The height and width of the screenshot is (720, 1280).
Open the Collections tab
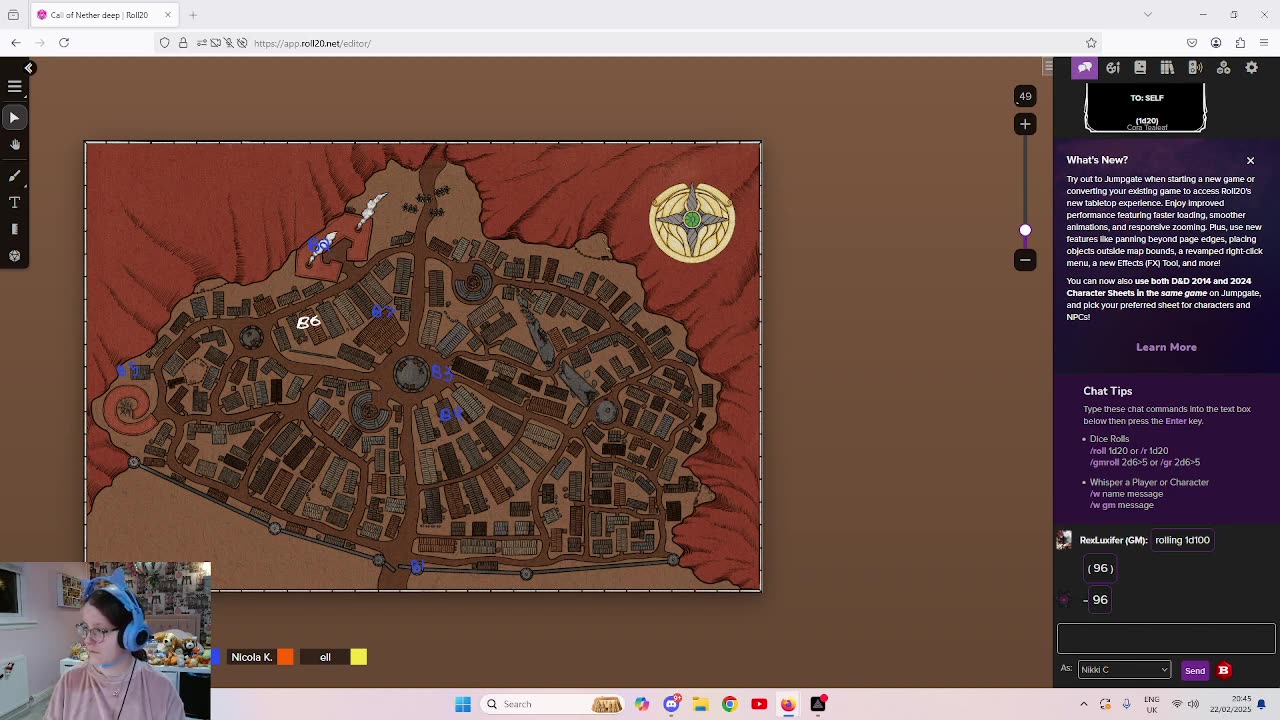click(x=1223, y=68)
